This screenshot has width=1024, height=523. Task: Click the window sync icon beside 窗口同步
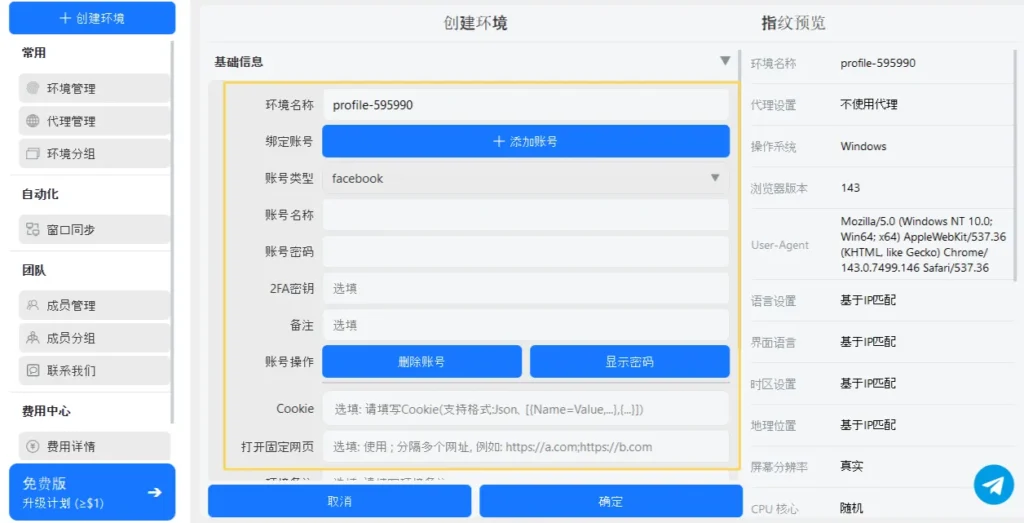tap(33, 229)
